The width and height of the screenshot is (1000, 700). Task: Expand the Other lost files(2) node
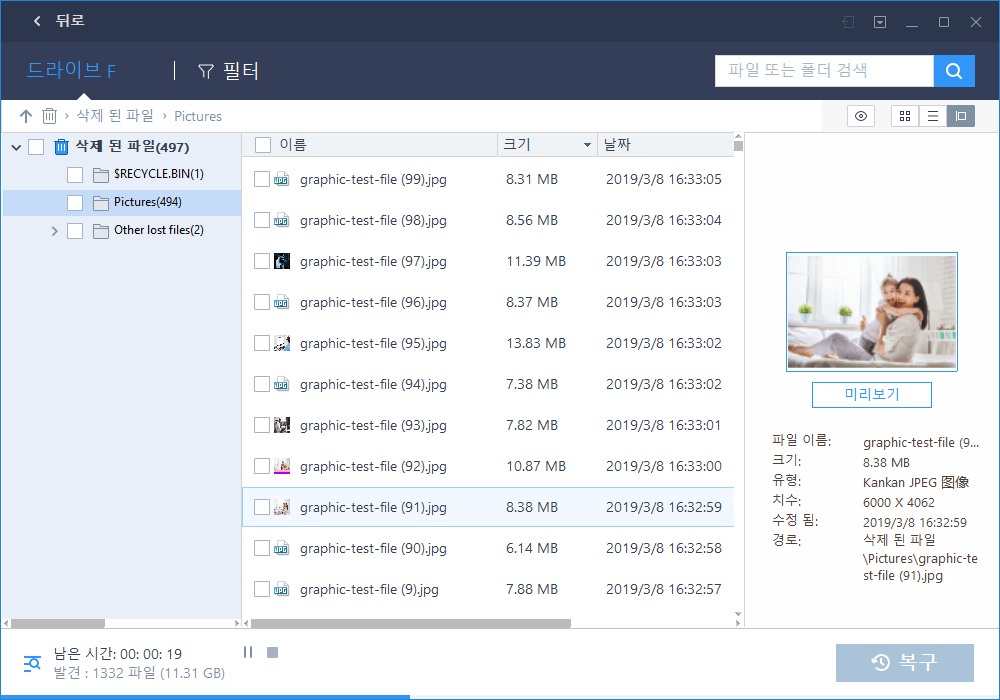tap(55, 231)
